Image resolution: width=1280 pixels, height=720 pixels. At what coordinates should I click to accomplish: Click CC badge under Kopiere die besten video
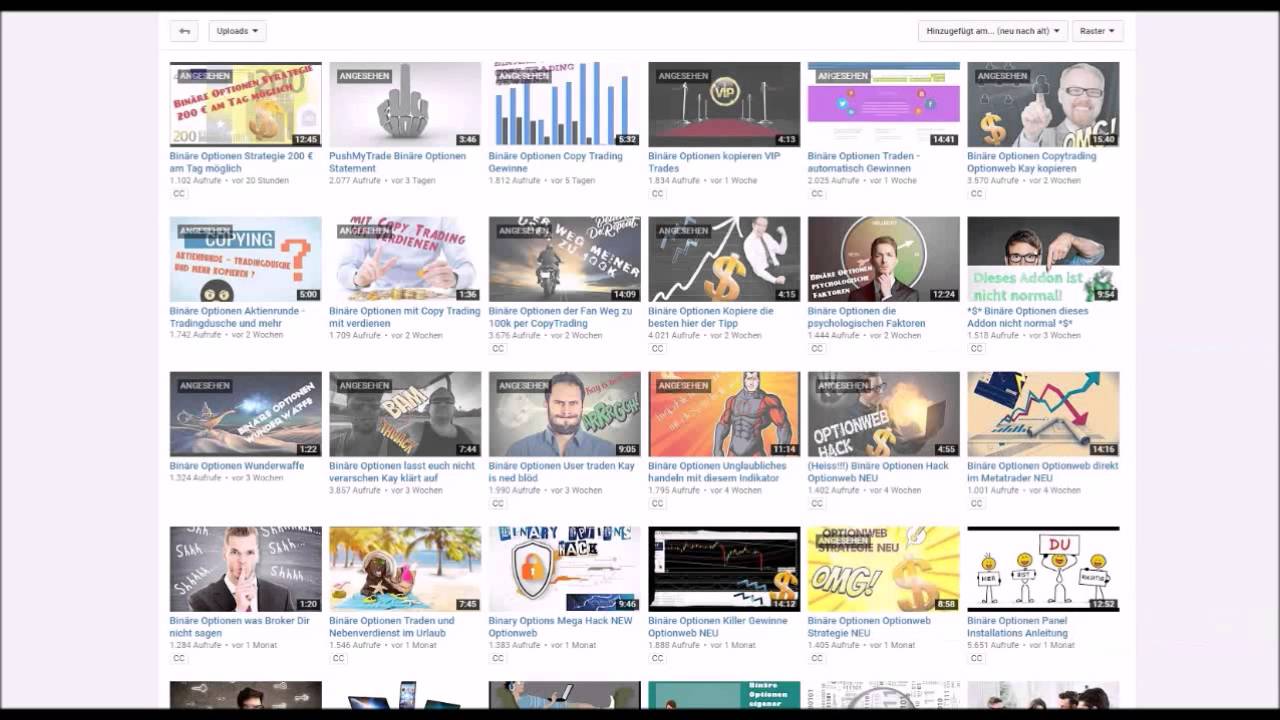point(657,349)
